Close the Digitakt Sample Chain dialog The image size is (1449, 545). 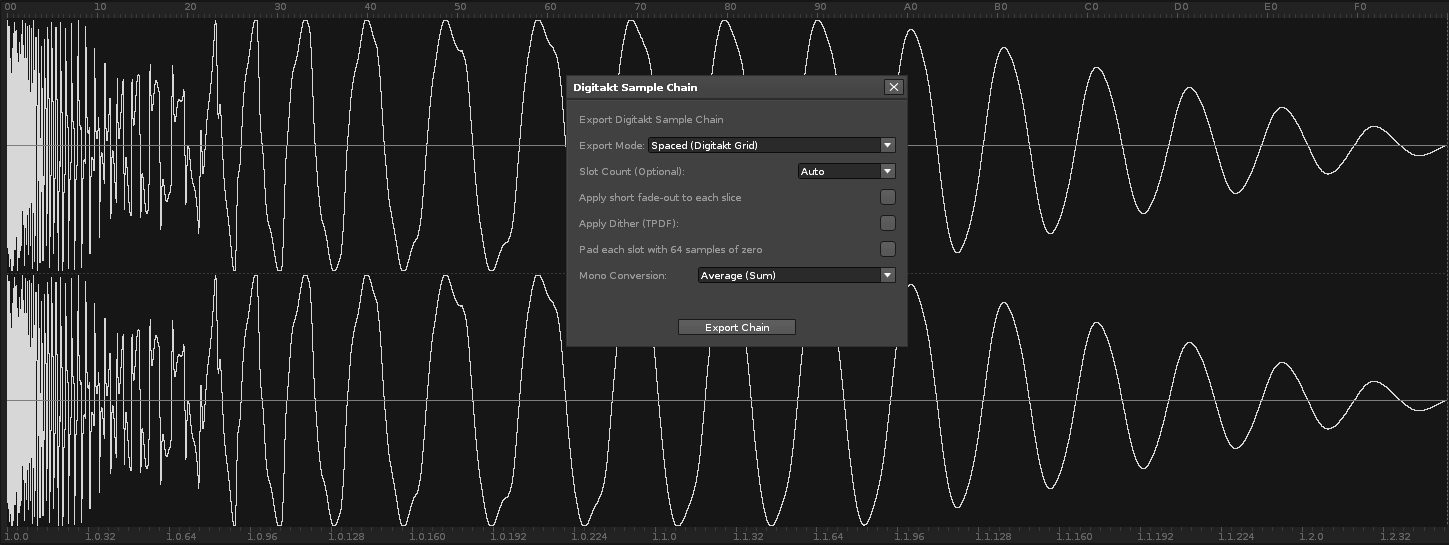pyautogui.click(x=893, y=87)
